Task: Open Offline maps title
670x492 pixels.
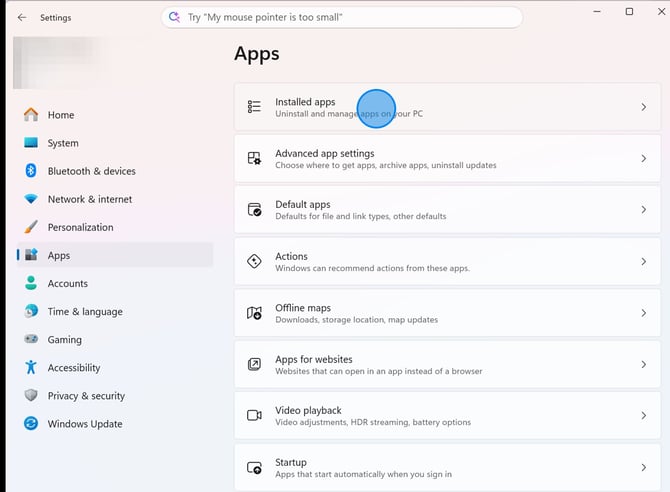Action: click(x=303, y=308)
